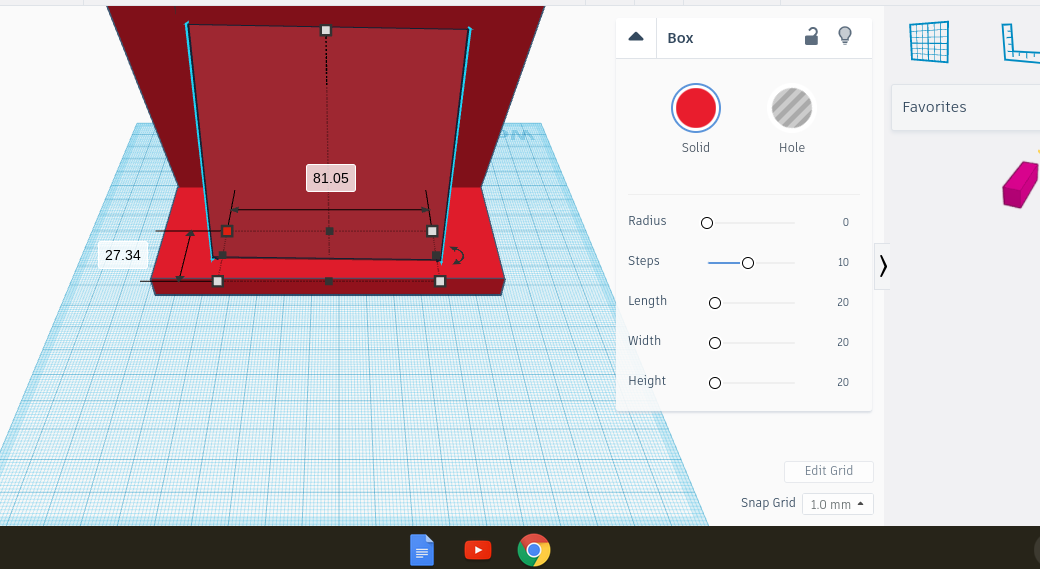1040x569 pixels.
Task: Click the Steps value 10
Action: [x=842, y=262]
